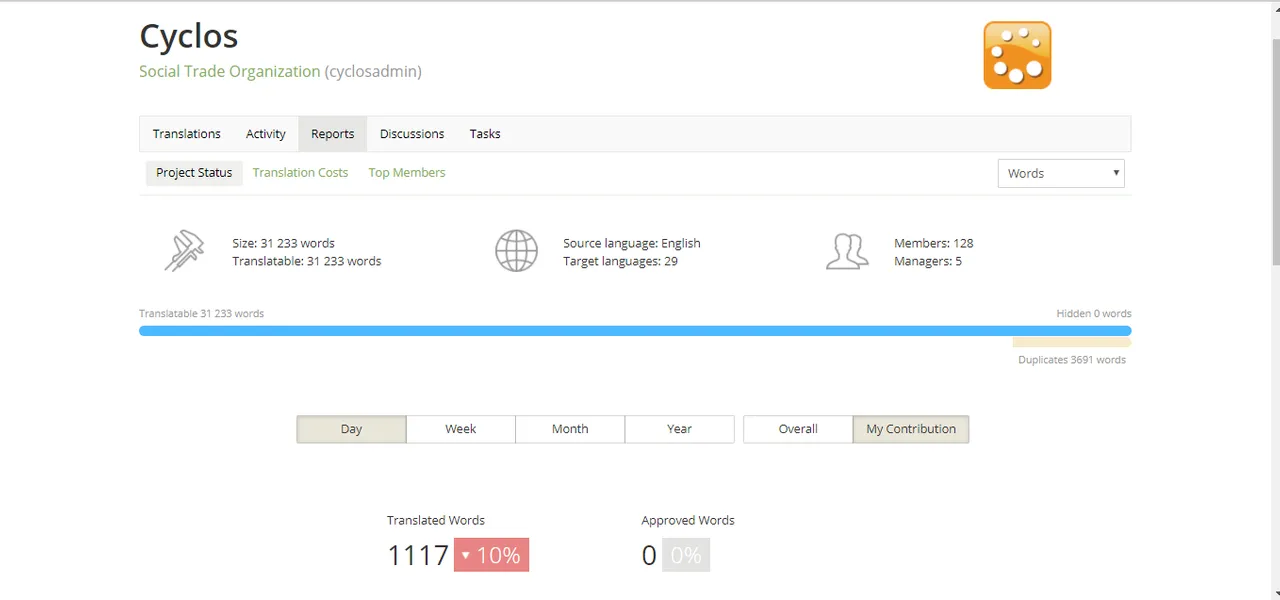Select the Day period toggle
This screenshot has height=600, width=1280.
coord(351,429)
